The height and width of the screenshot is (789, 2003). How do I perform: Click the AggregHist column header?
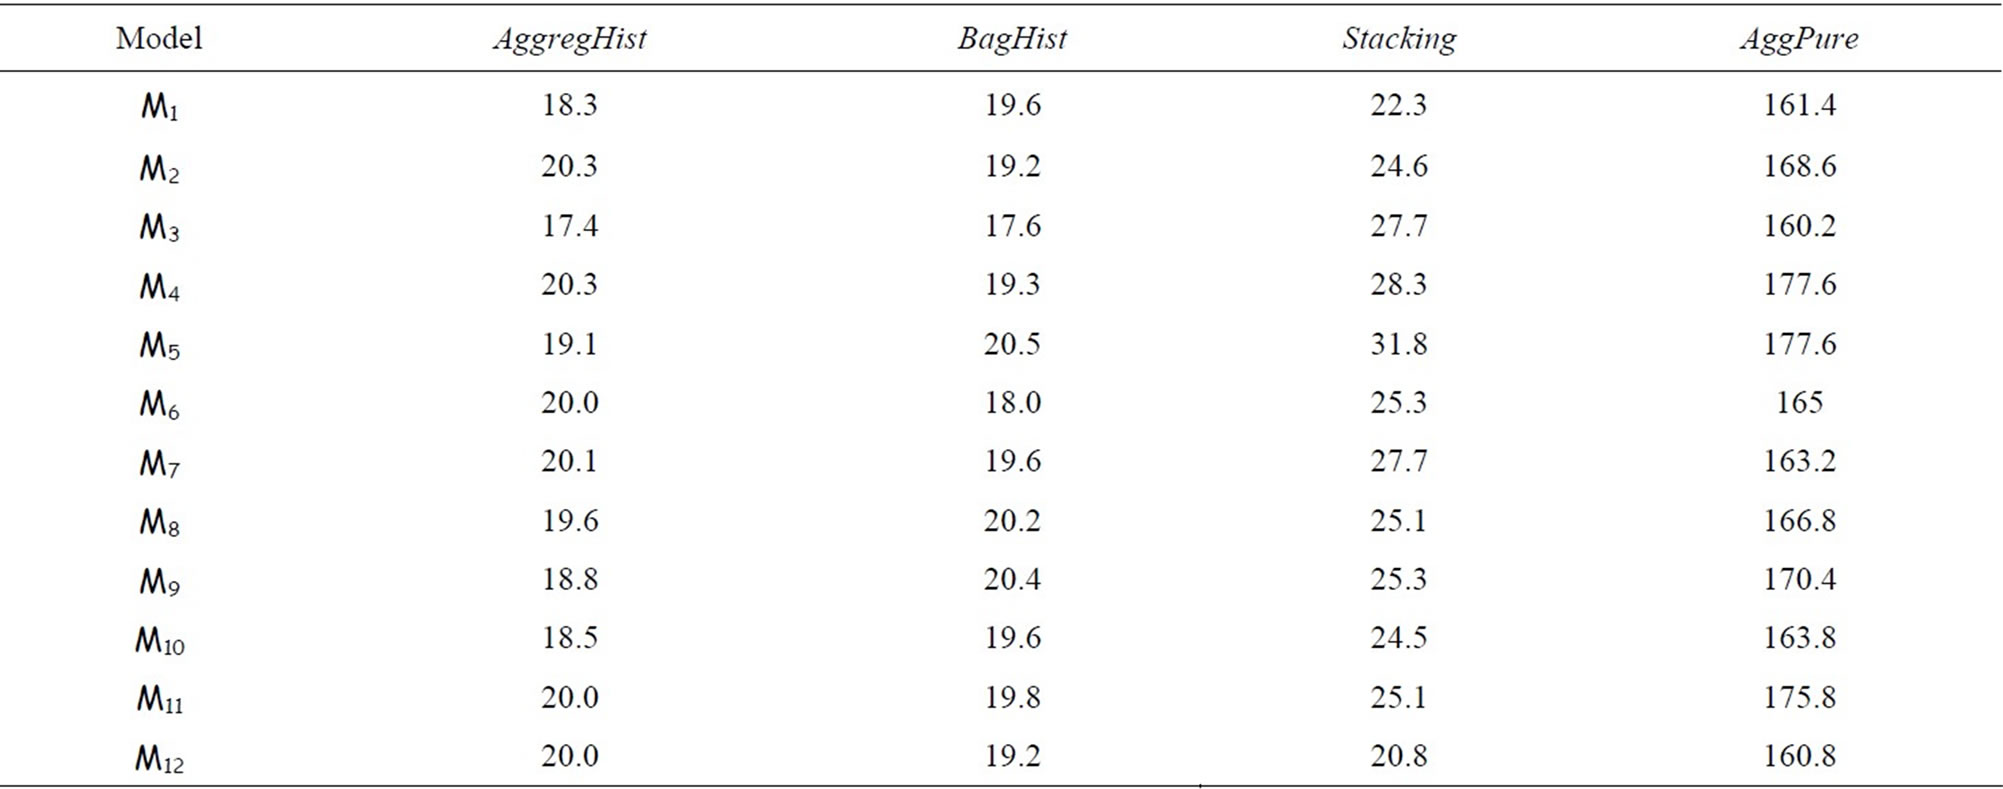[570, 39]
